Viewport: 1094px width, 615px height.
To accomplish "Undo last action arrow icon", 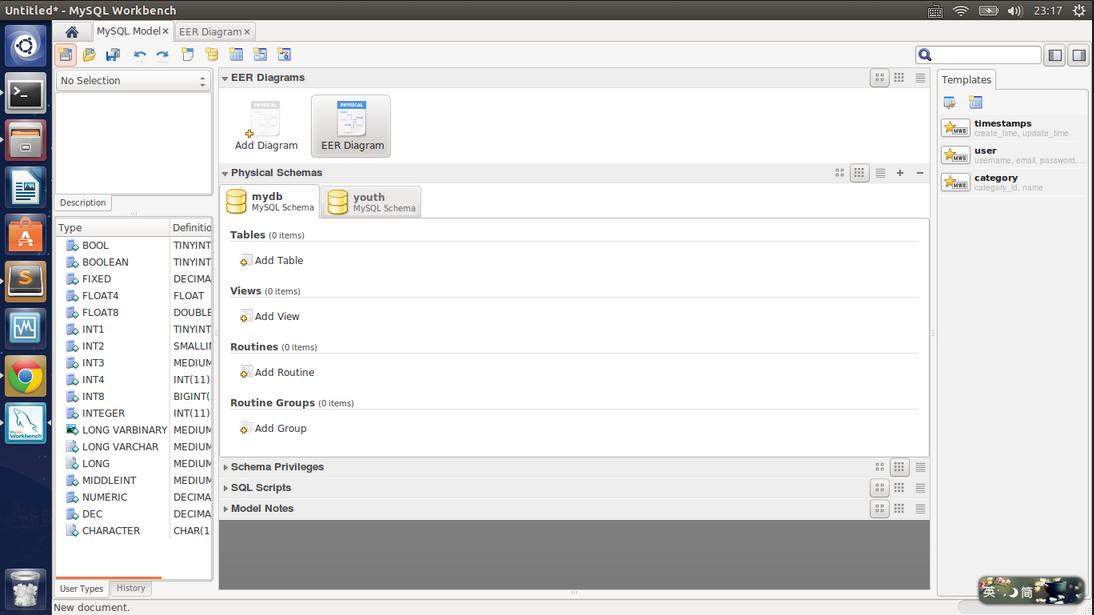I will (x=140, y=54).
